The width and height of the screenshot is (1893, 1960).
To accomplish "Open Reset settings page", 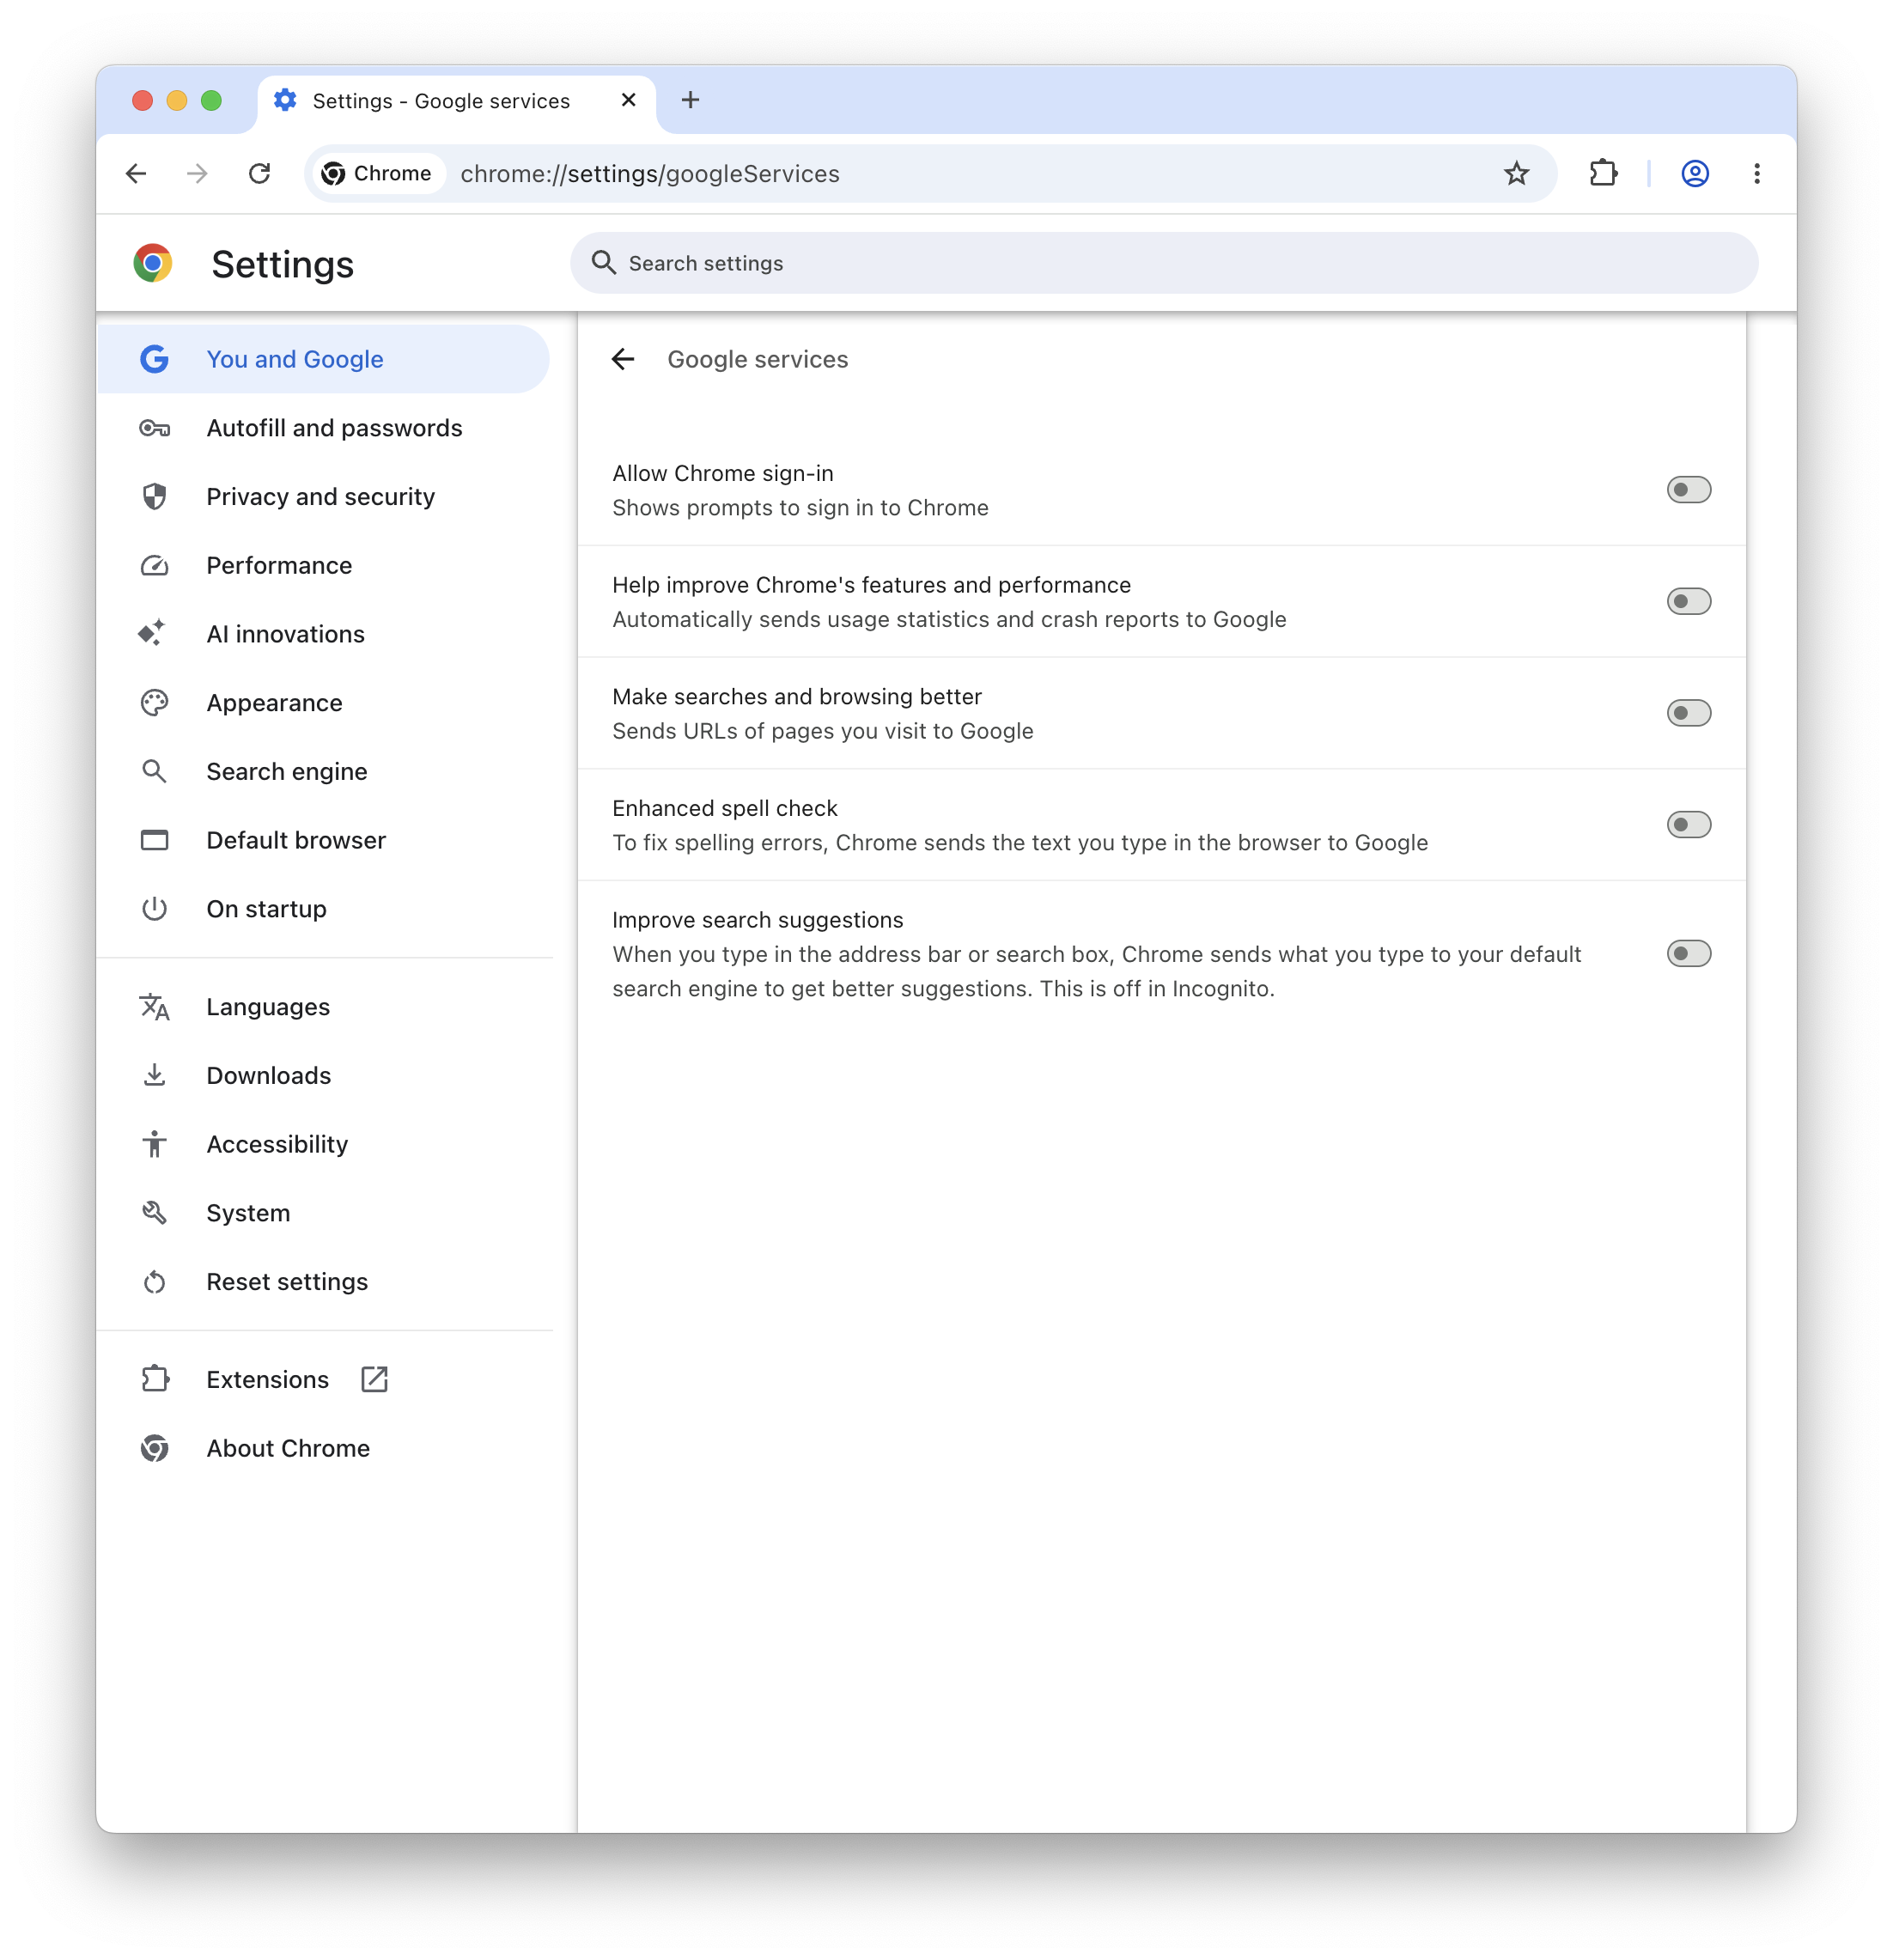I will click(x=323, y=1282).
